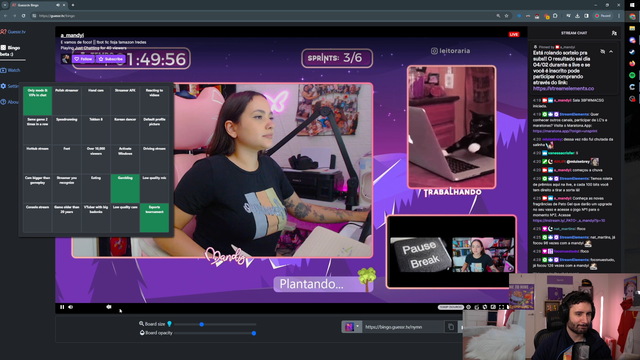This screenshot has width=640, height=360.
Task: Select the 'Hottub stream' bingo cell
Action: (38, 159)
